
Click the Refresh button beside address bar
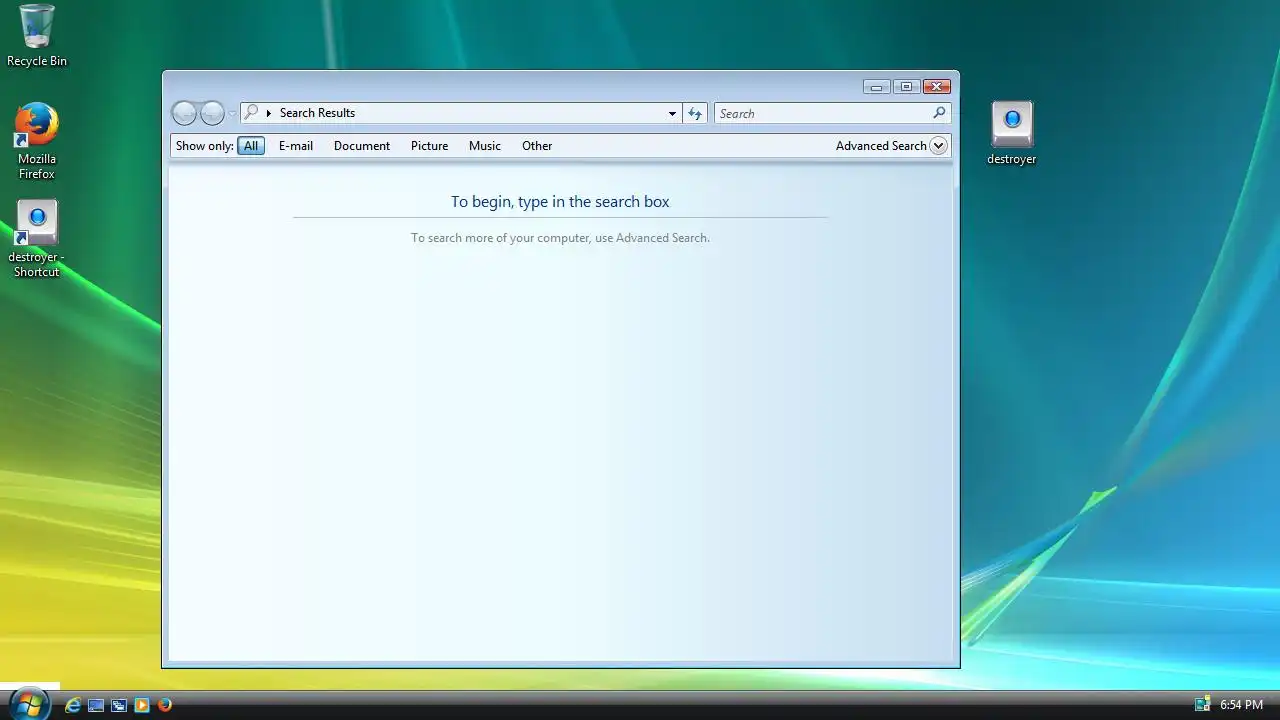pyautogui.click(x=695, y=113)
